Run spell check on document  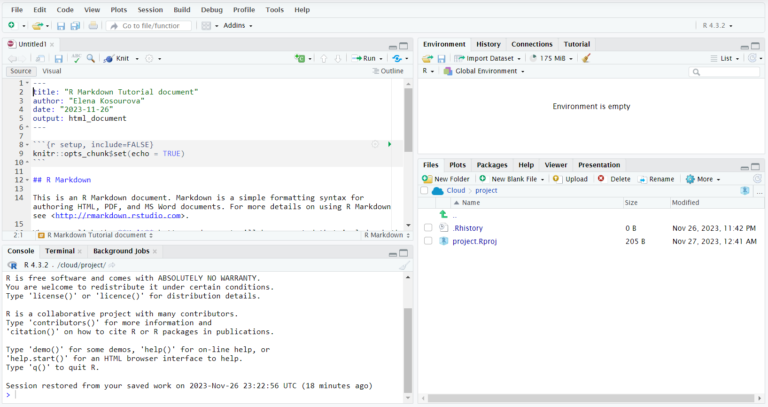click(x=76, y=58)
